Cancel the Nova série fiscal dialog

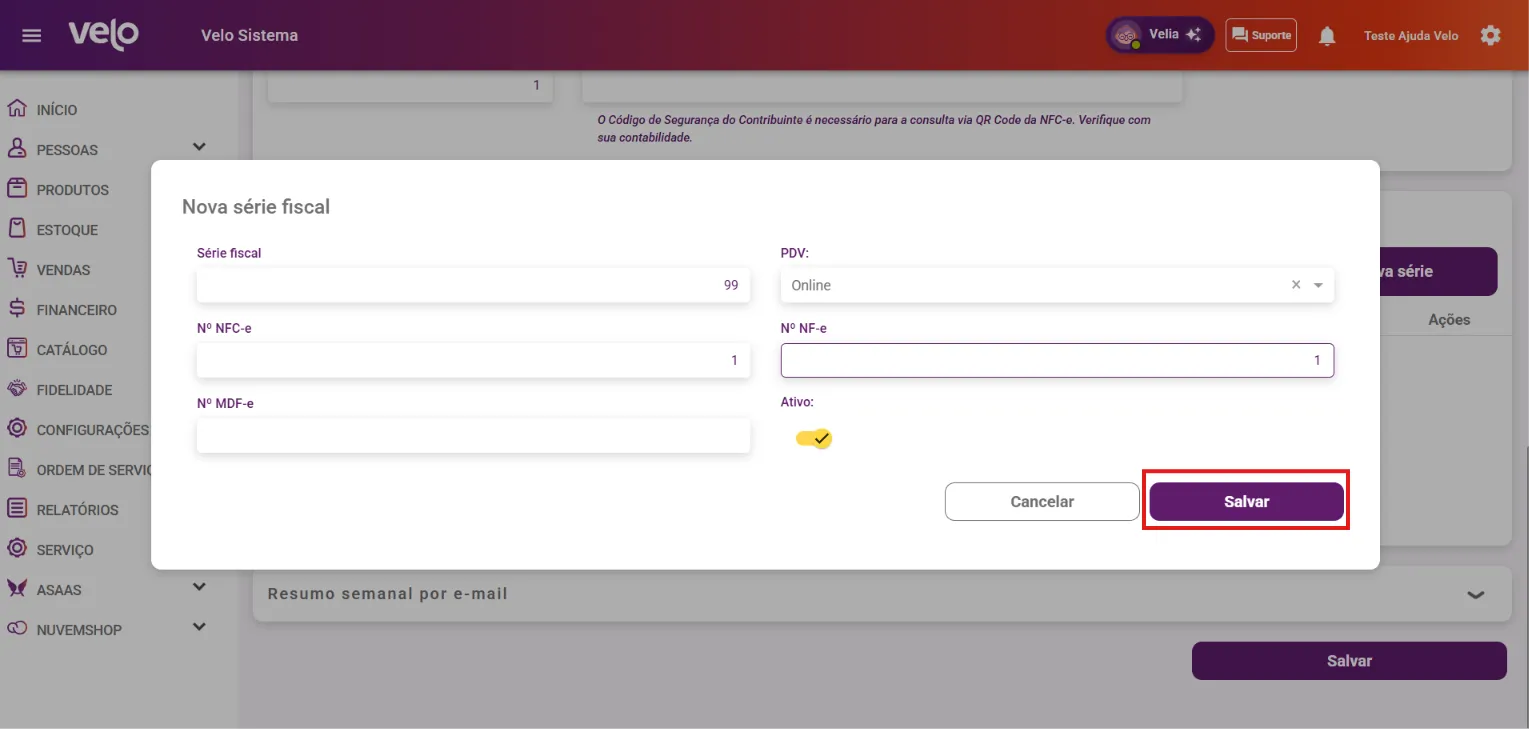[1042, 502]
